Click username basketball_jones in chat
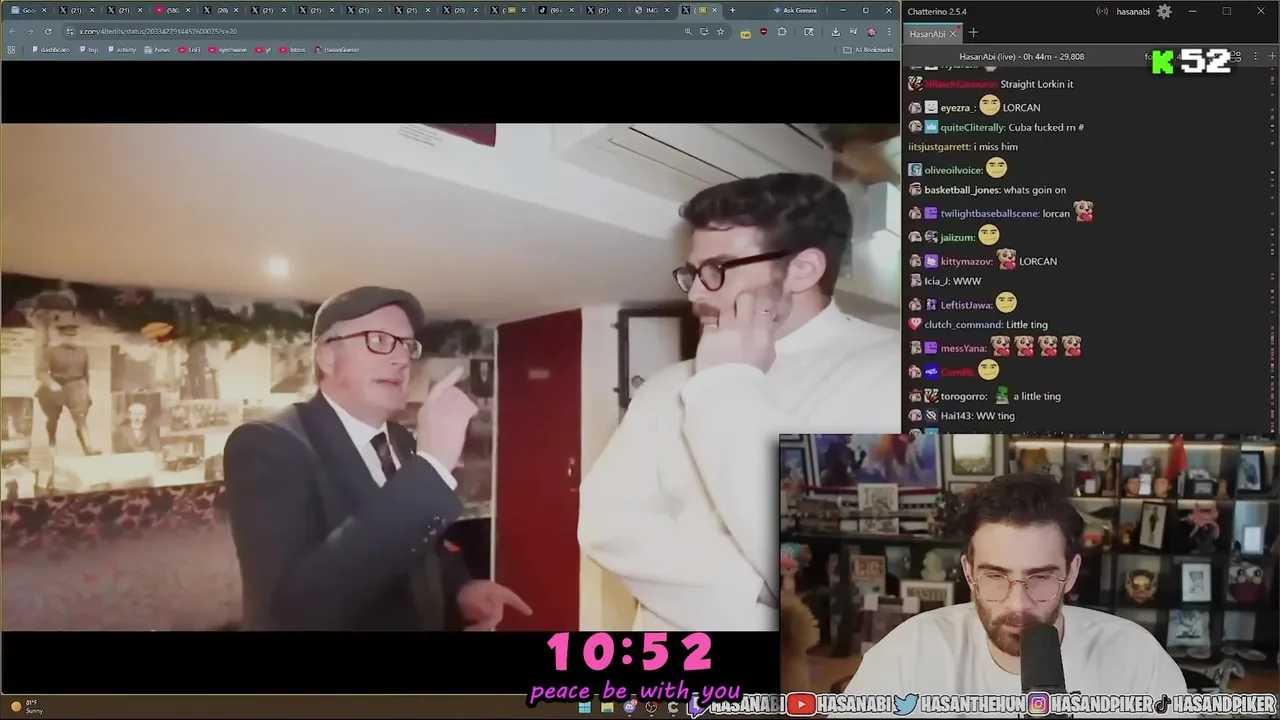 (961, 190)
